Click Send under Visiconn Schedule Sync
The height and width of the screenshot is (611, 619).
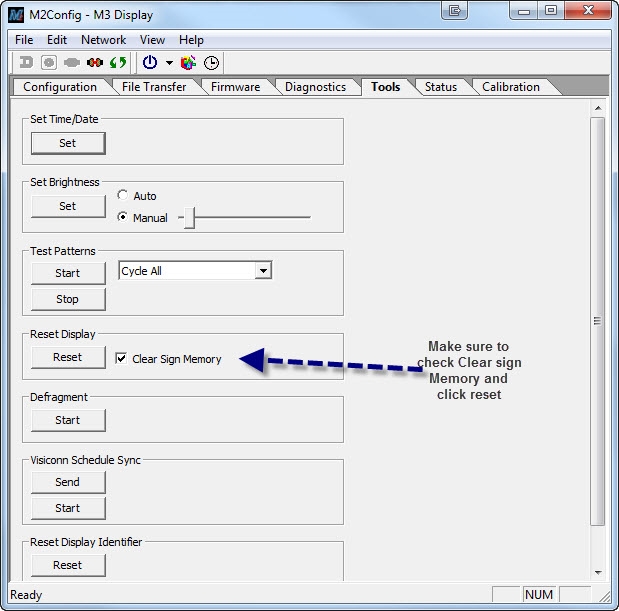click(67, 482)
